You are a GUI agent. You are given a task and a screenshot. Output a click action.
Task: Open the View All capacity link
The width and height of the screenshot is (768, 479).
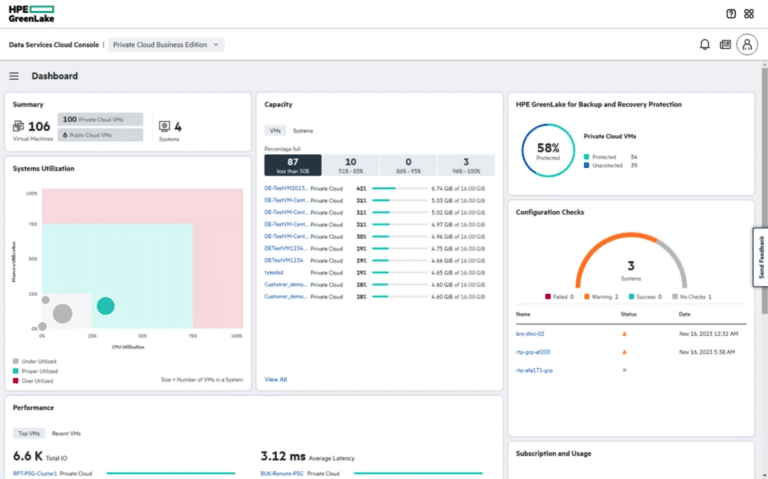coord(276,380)
